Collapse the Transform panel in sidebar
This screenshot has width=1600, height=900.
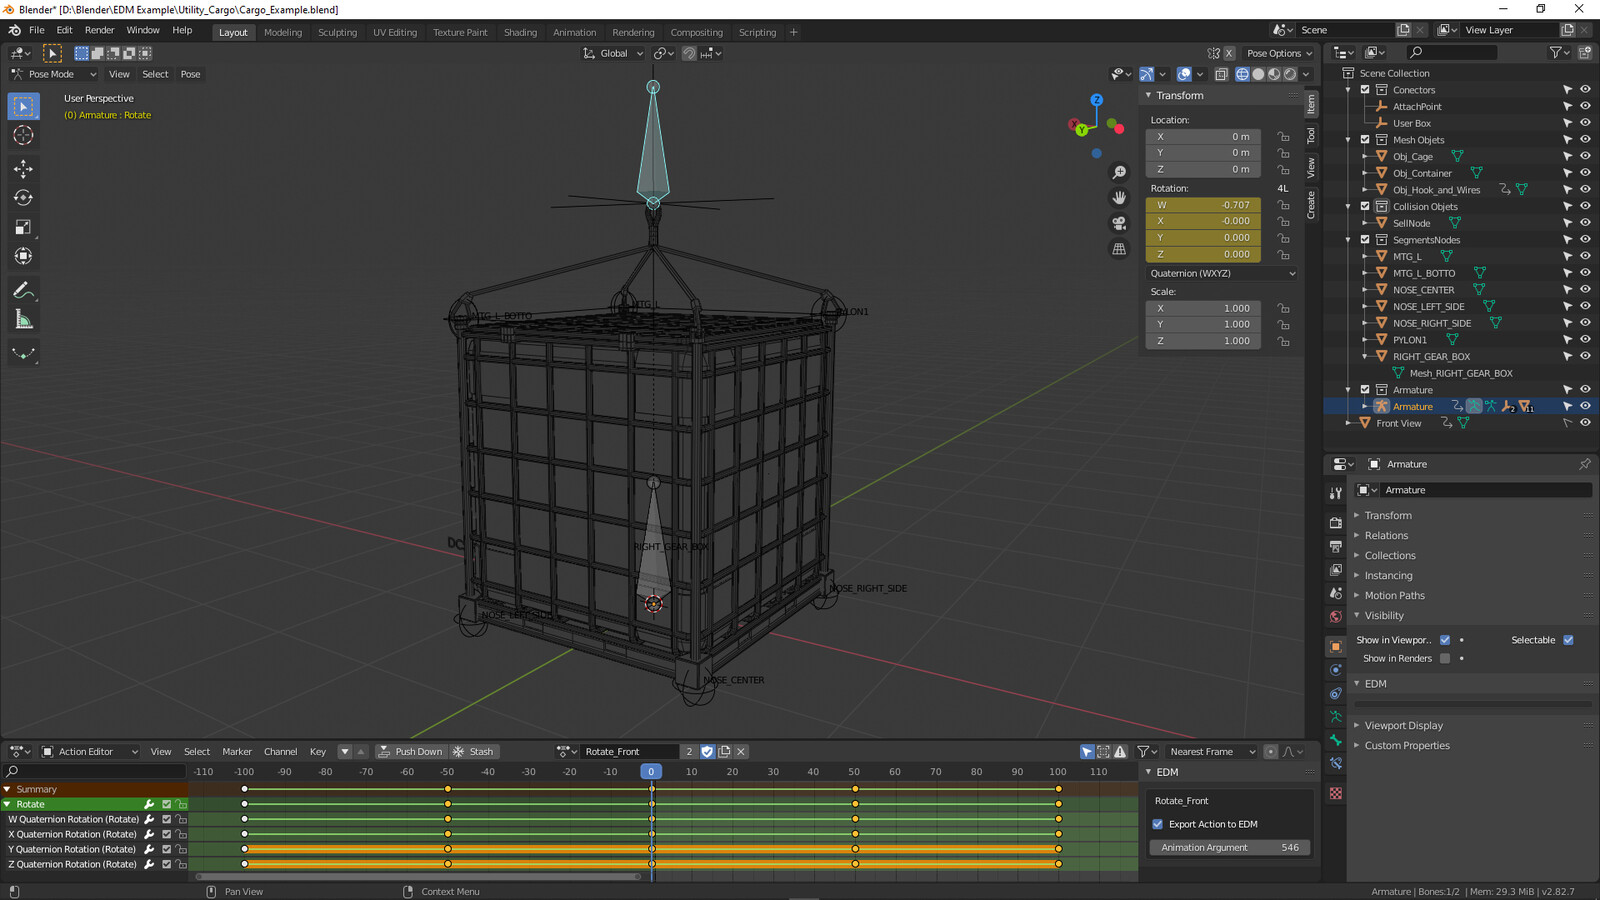1179,96
